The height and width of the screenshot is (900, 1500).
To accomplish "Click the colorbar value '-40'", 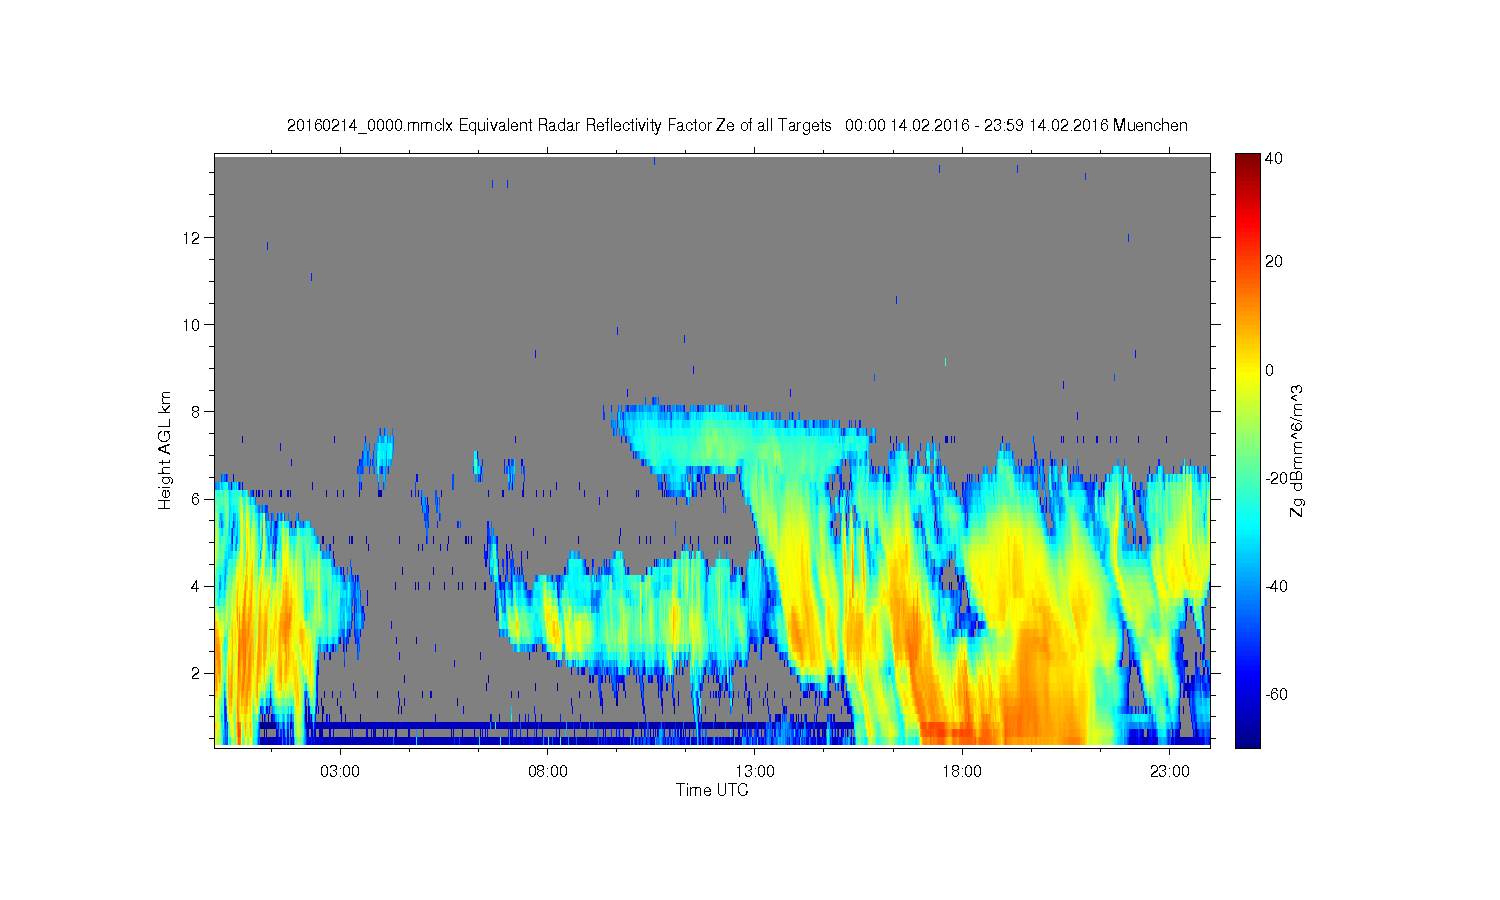I will tap(1276, 586).
